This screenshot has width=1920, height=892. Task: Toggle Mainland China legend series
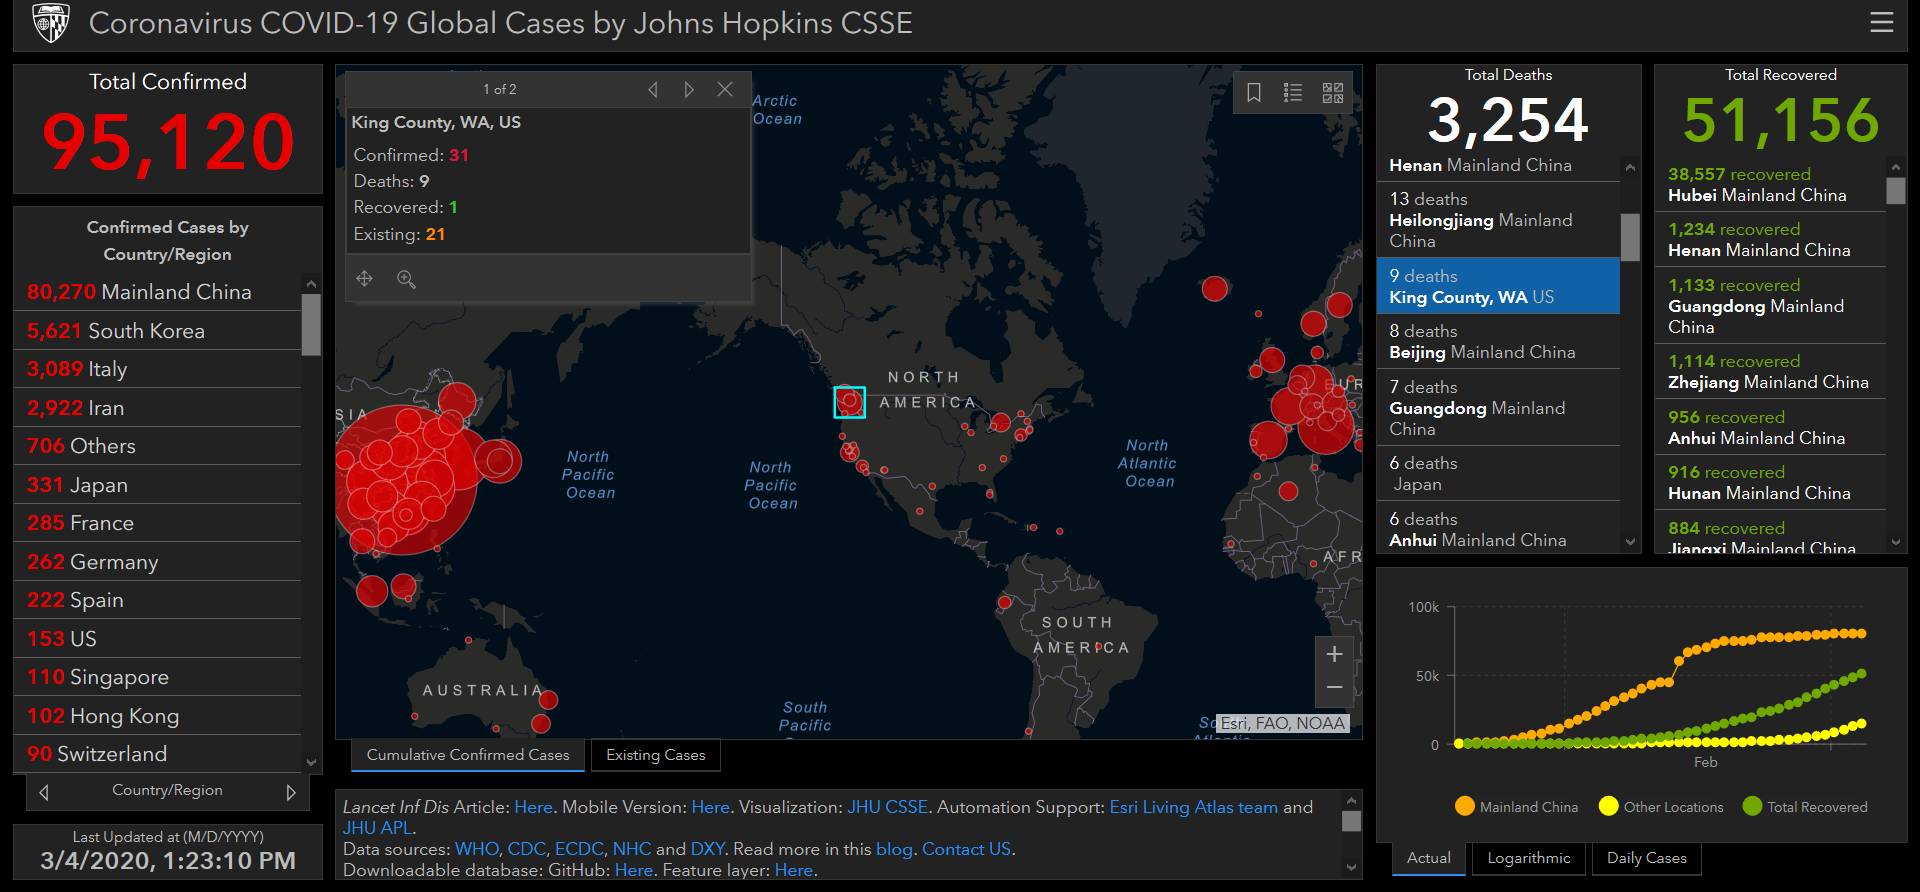tap(1517, 806)
